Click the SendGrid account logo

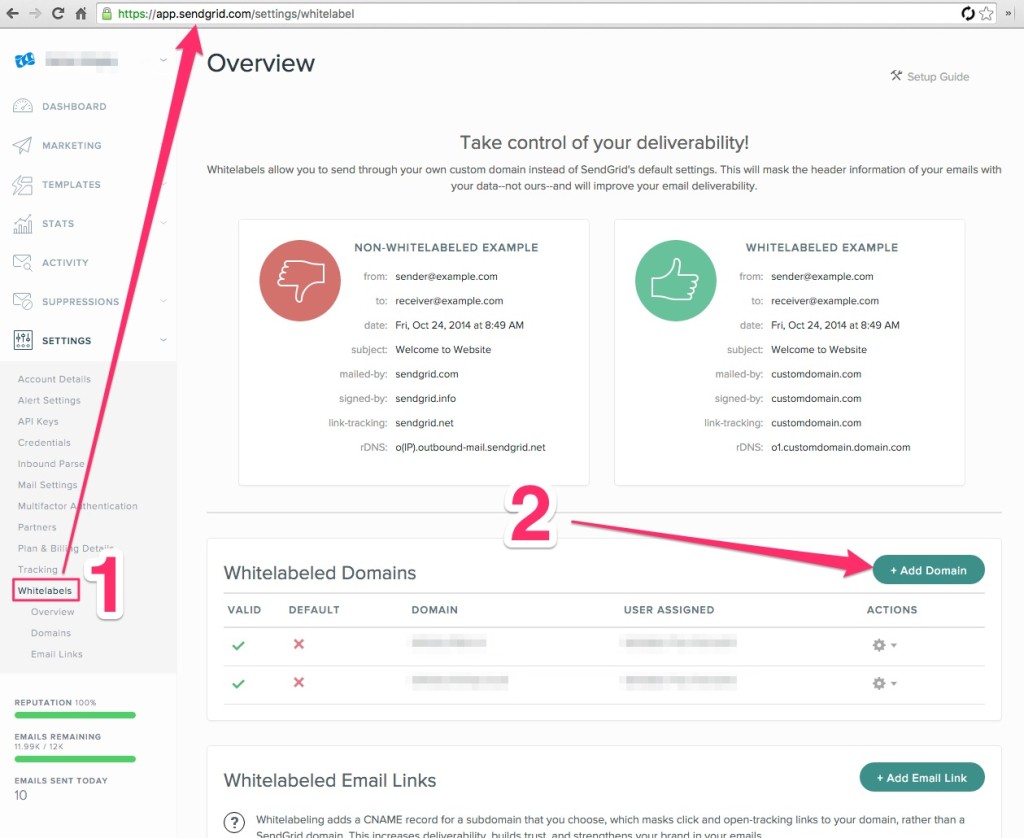(25, 61)
